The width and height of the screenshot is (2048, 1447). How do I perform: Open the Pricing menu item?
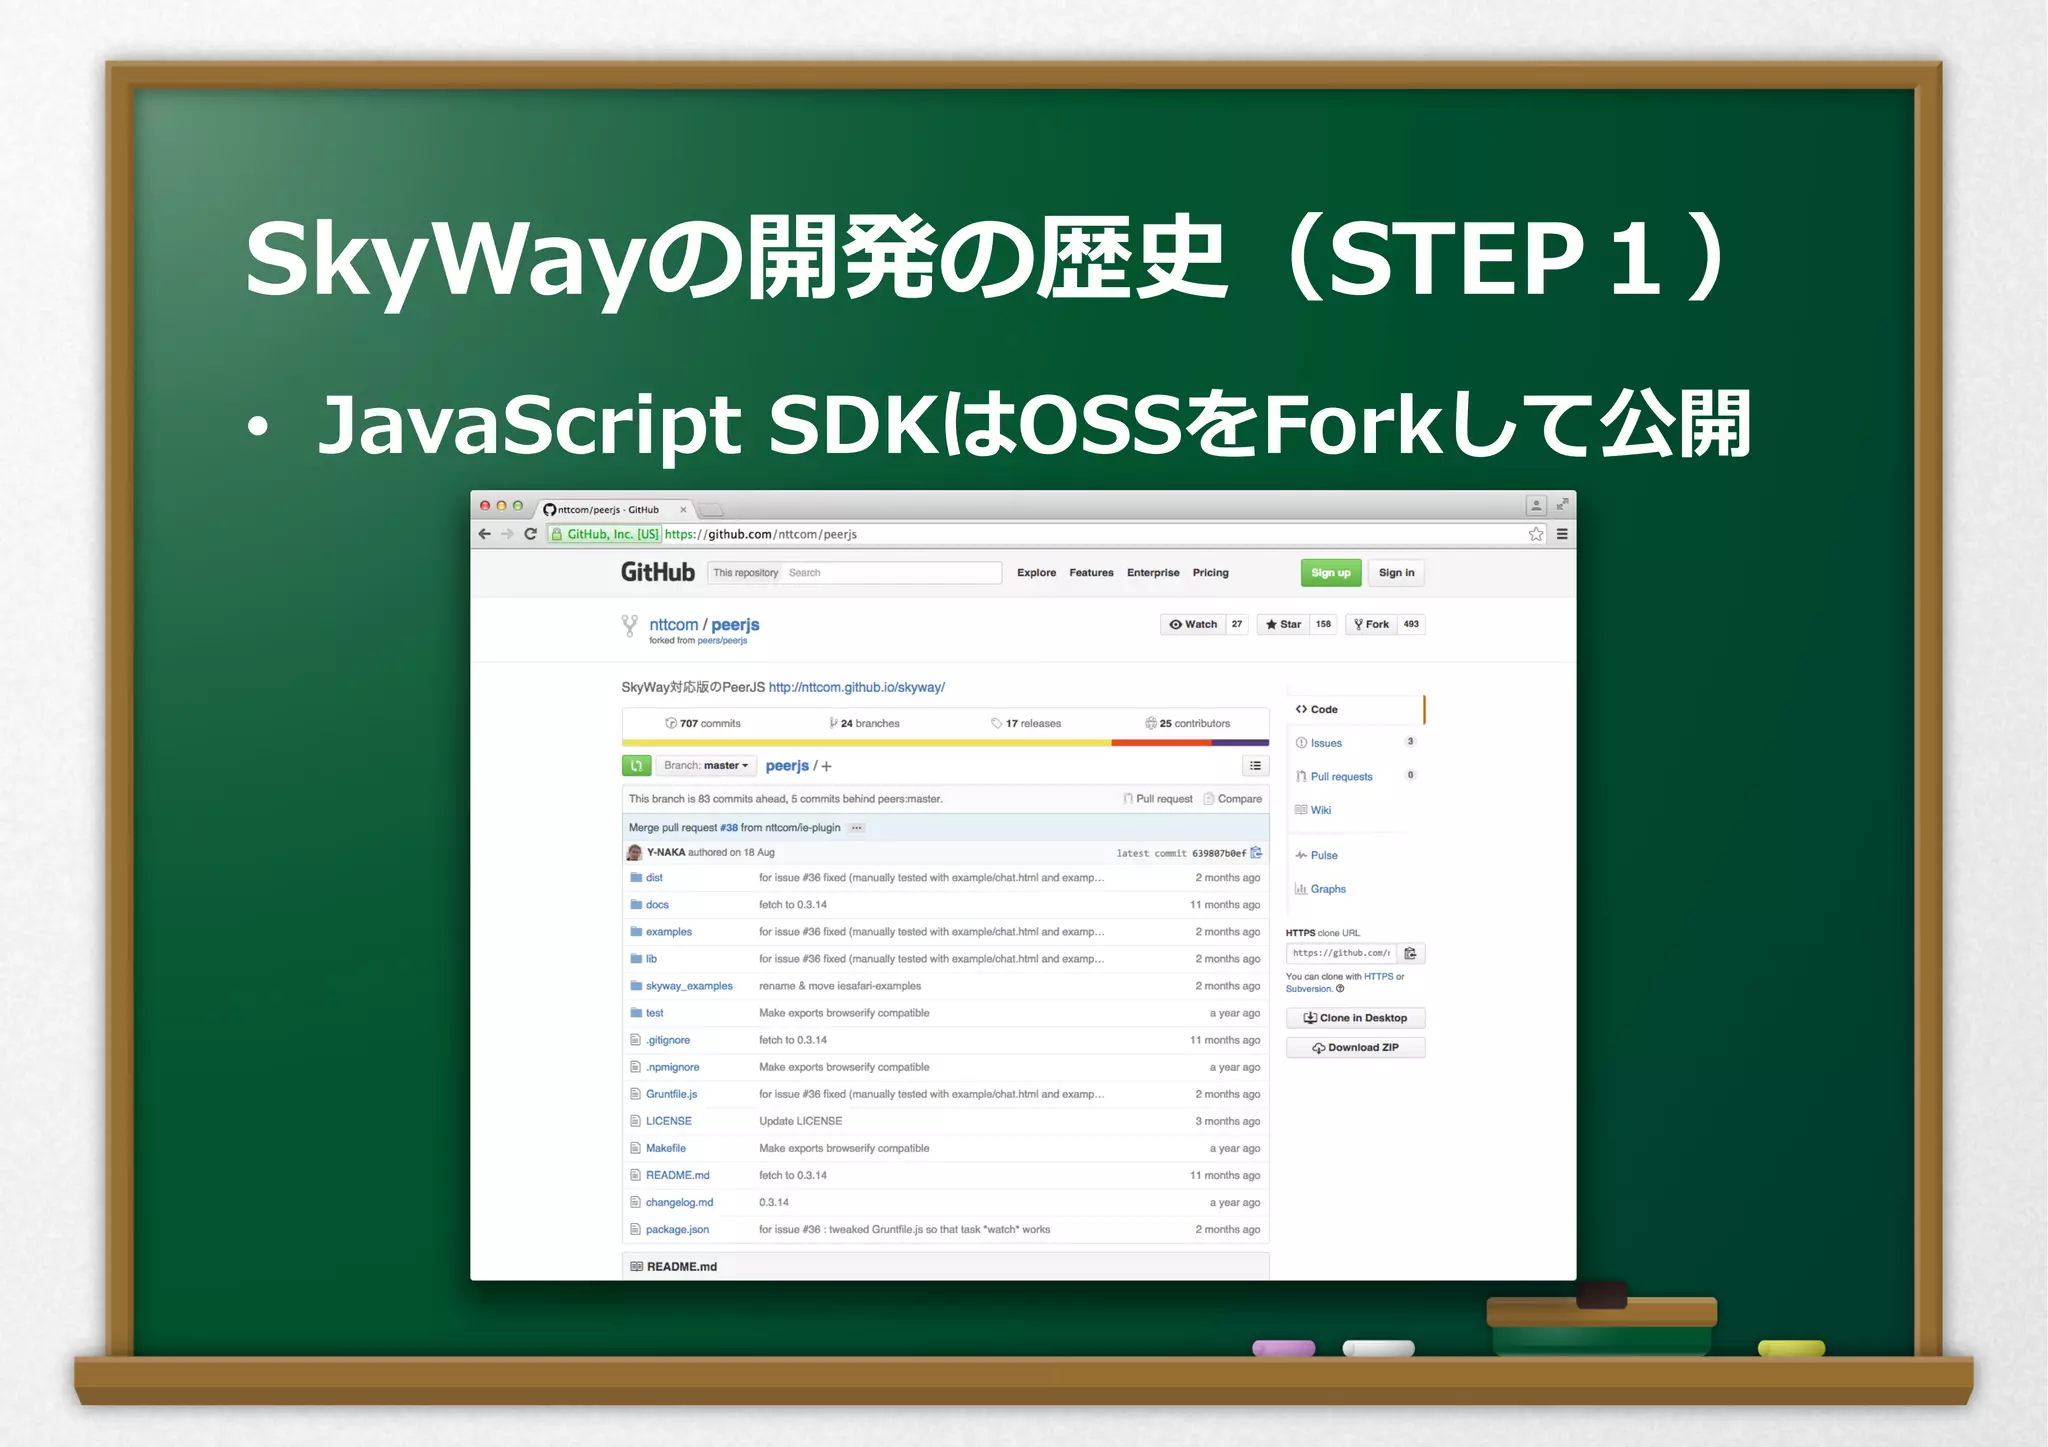[1210, 573]
